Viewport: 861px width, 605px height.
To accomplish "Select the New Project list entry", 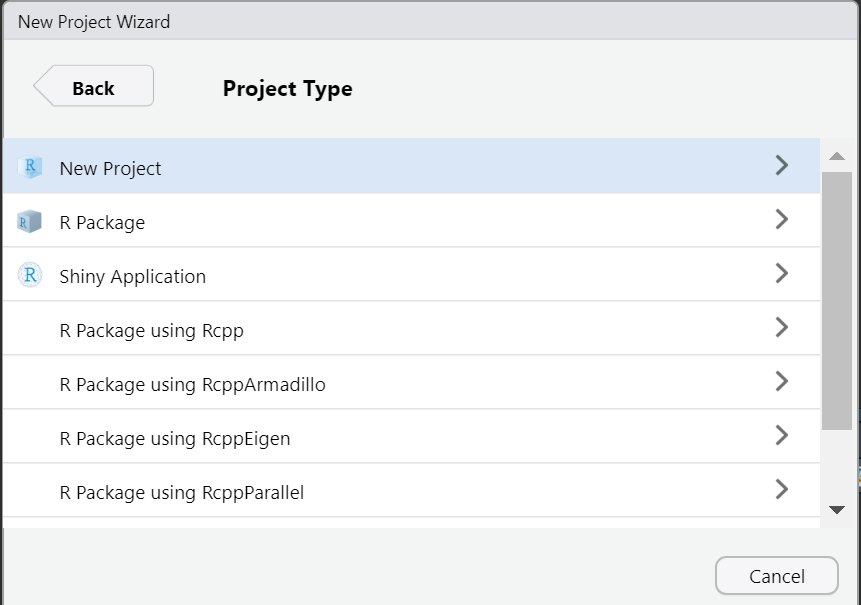I will pos(411,166).
